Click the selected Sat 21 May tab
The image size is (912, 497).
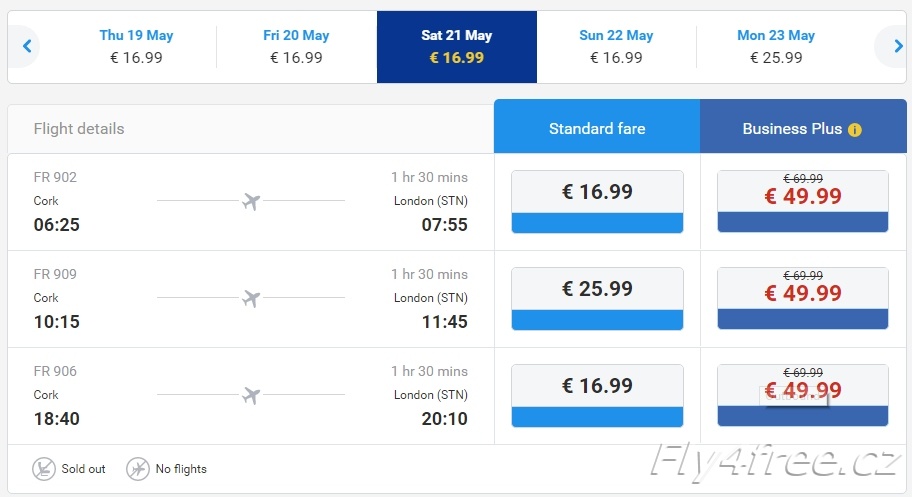[x=457, y=47]
